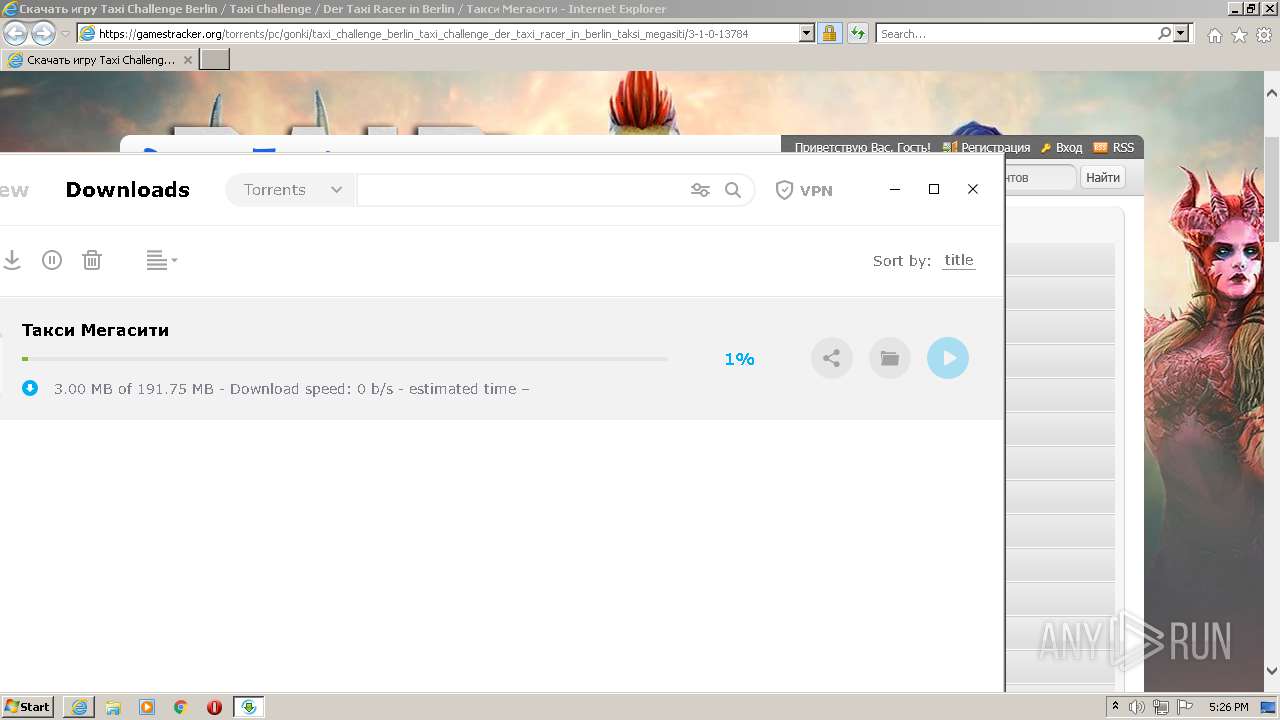Viewport: 1280px width, 720px height.
Task: Switch to the Downloads tab
Action: tap(127, 190)
